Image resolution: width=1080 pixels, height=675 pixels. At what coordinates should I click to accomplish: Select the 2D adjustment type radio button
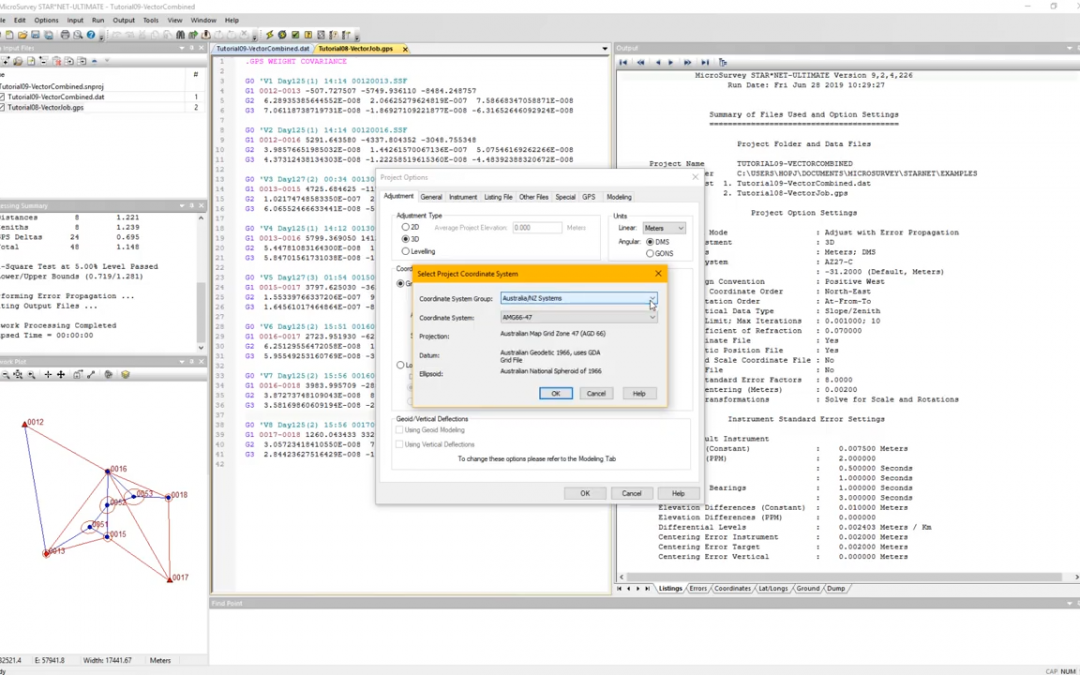click(x=405, y=228)
